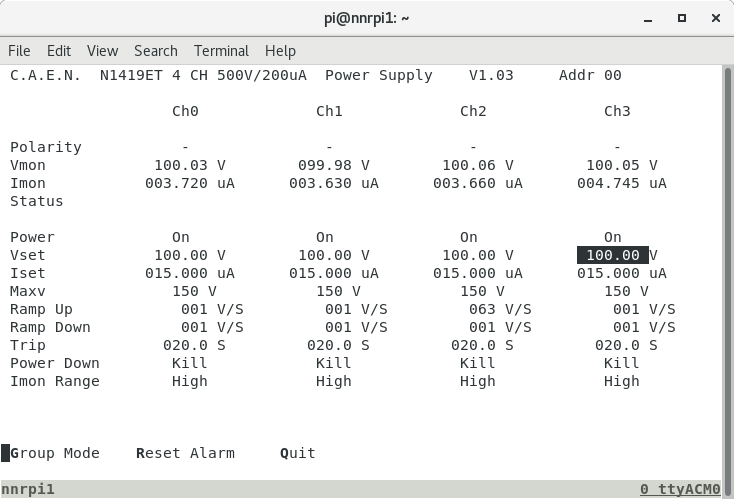The image size is (734, 499).
Task: Click the ttyACM0 window tab in status bar
Action: [680, 489]
